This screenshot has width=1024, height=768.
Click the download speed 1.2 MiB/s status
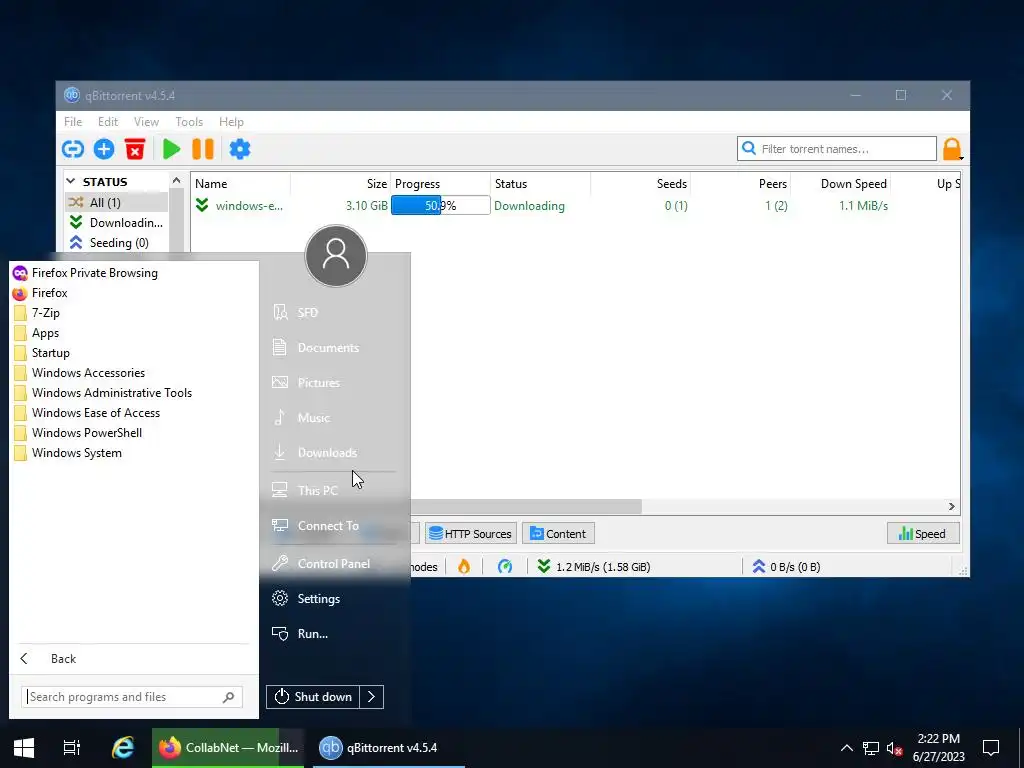[594, 566]
